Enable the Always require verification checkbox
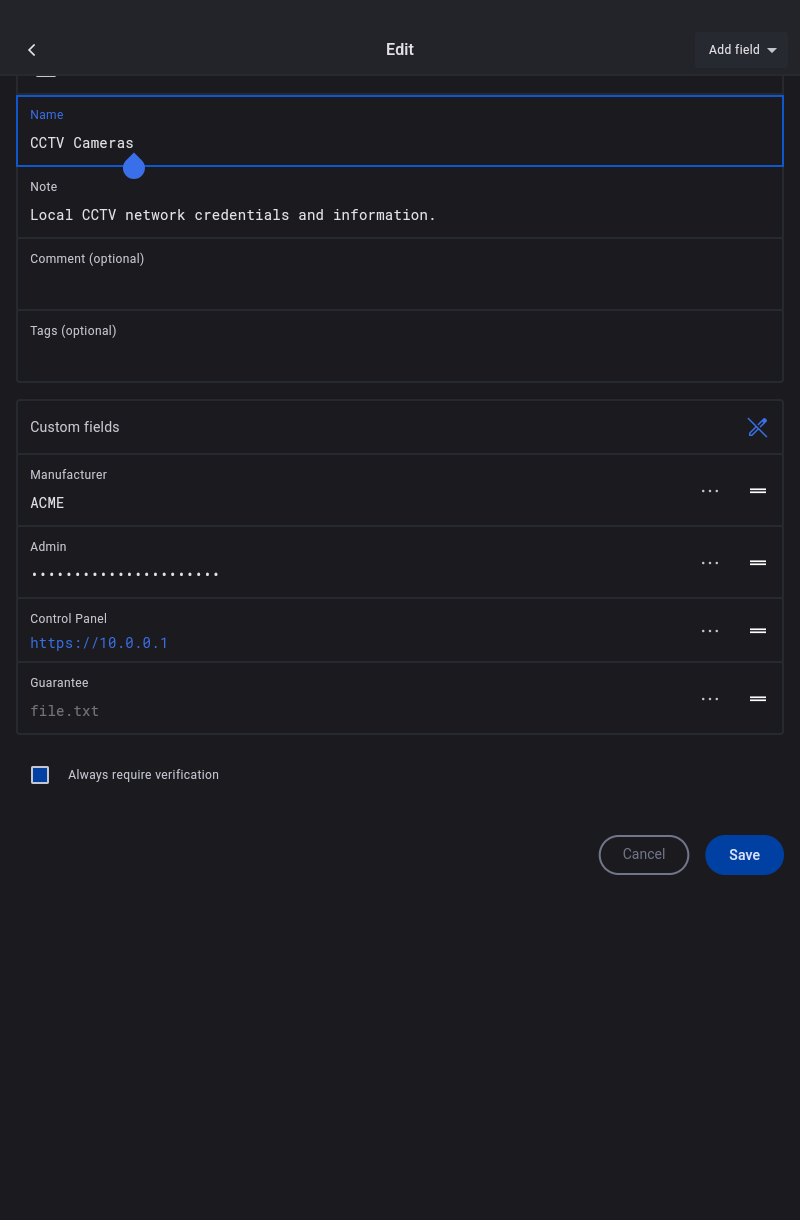Screen dimensions: 800x1220 [x=40, y=775]
